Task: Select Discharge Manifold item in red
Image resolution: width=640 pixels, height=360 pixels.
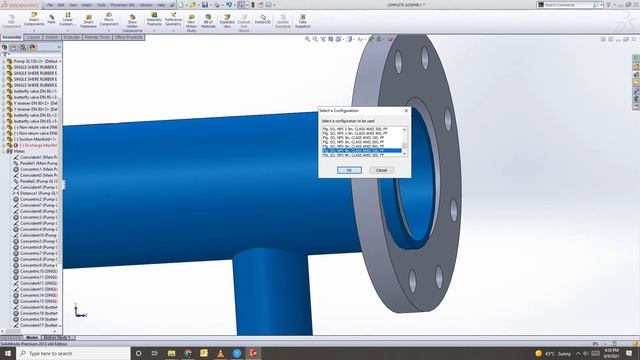Action: (38, 145)
